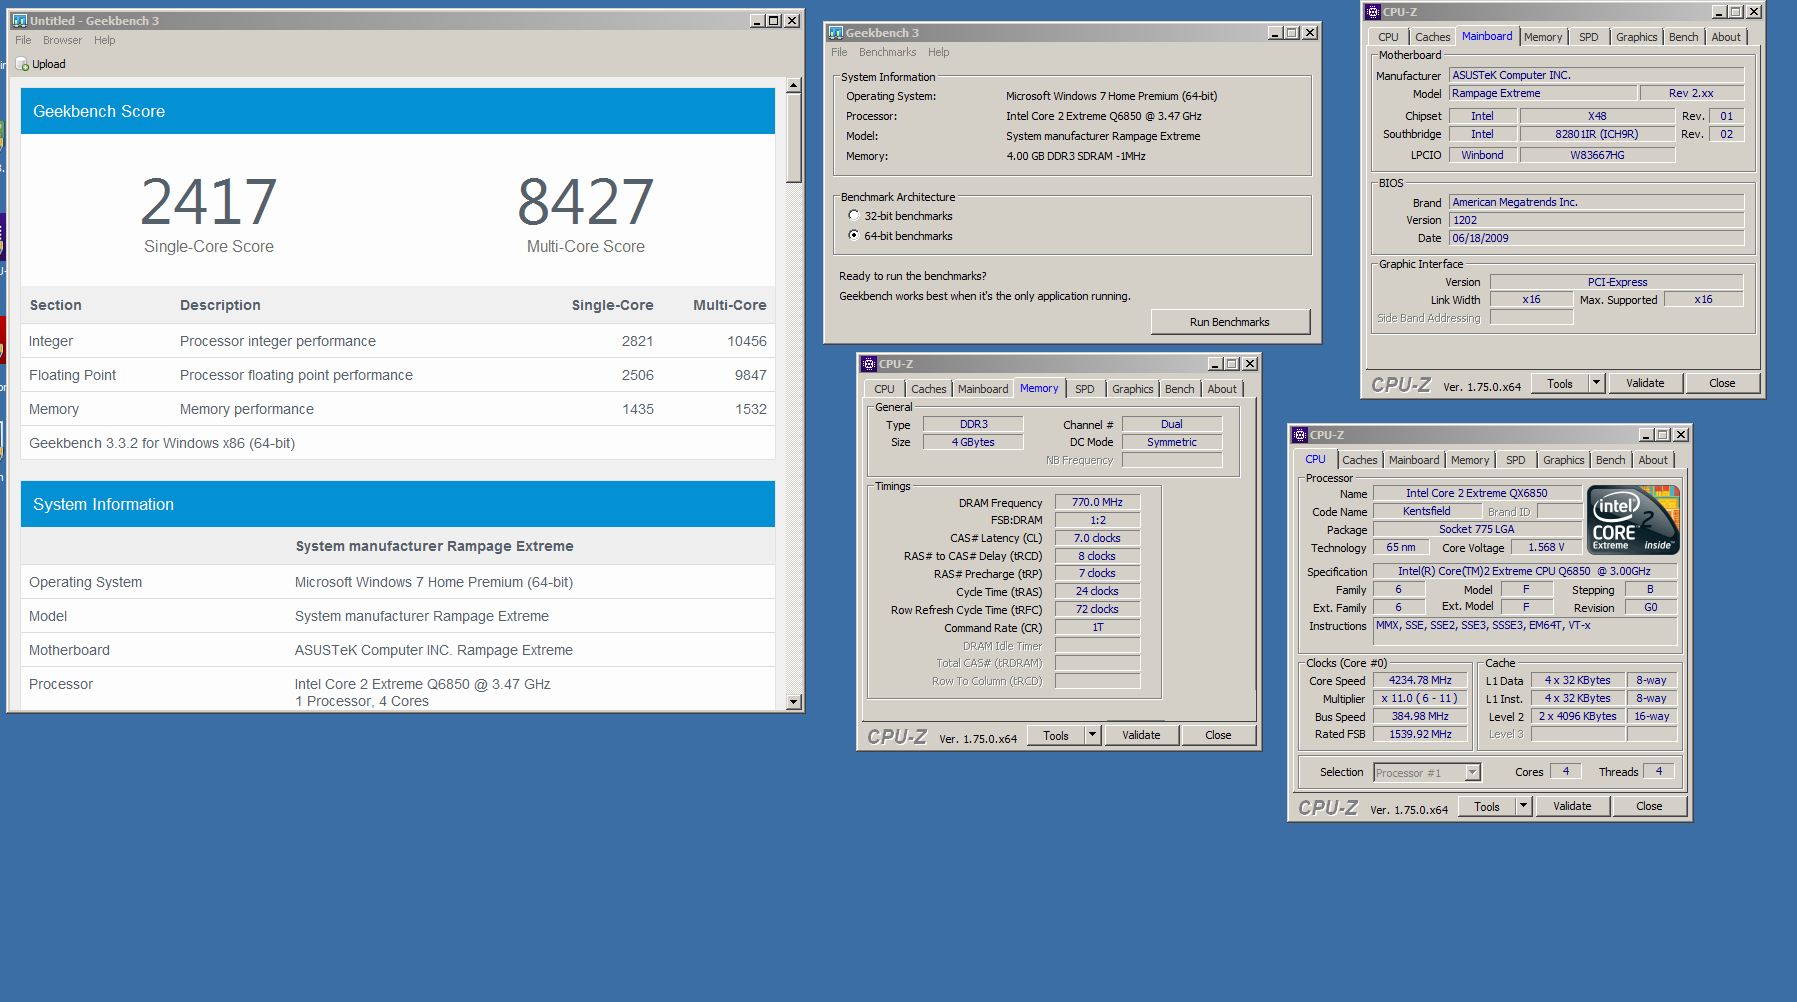
Task: Open File menu in Geekbench launcher window
Action: (x=839, y=52)
